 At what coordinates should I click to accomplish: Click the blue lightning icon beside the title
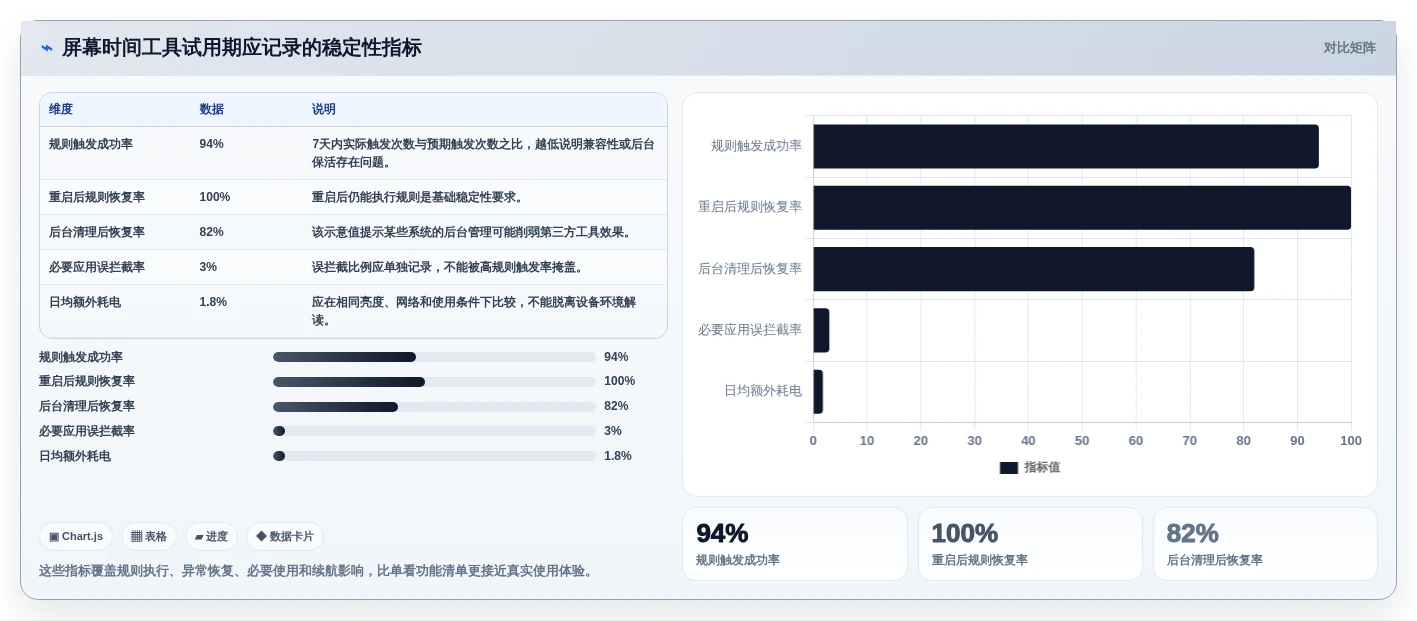47,48
